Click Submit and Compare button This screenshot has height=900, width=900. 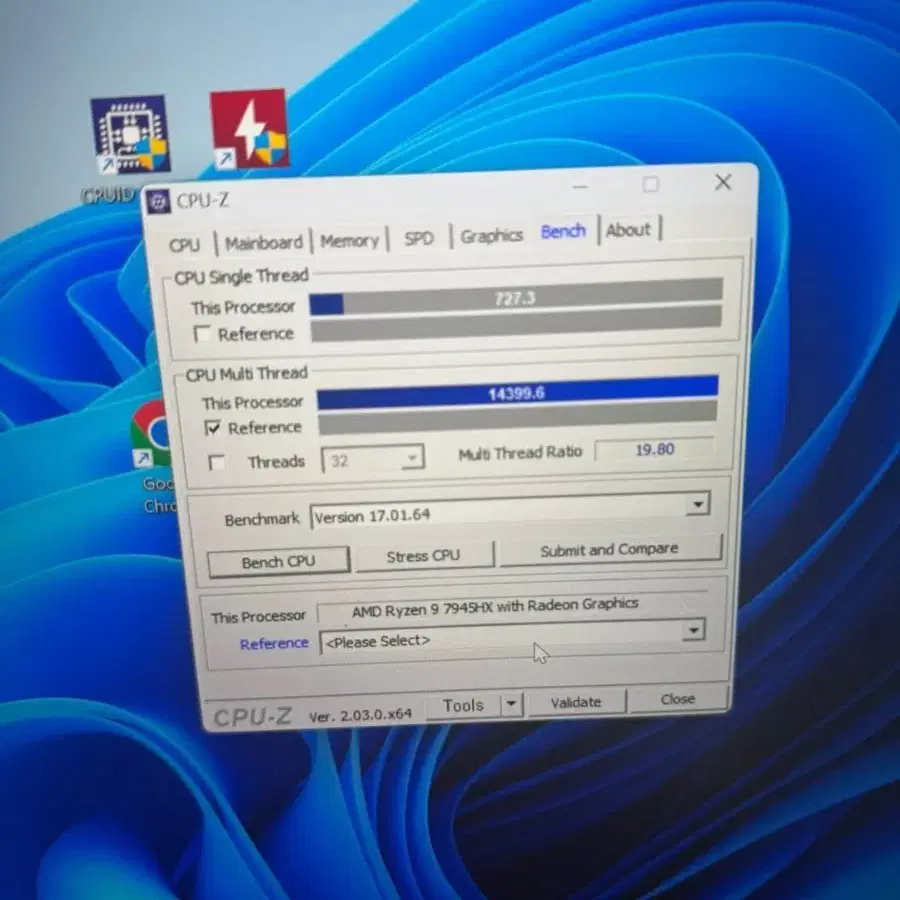point(610,550)
